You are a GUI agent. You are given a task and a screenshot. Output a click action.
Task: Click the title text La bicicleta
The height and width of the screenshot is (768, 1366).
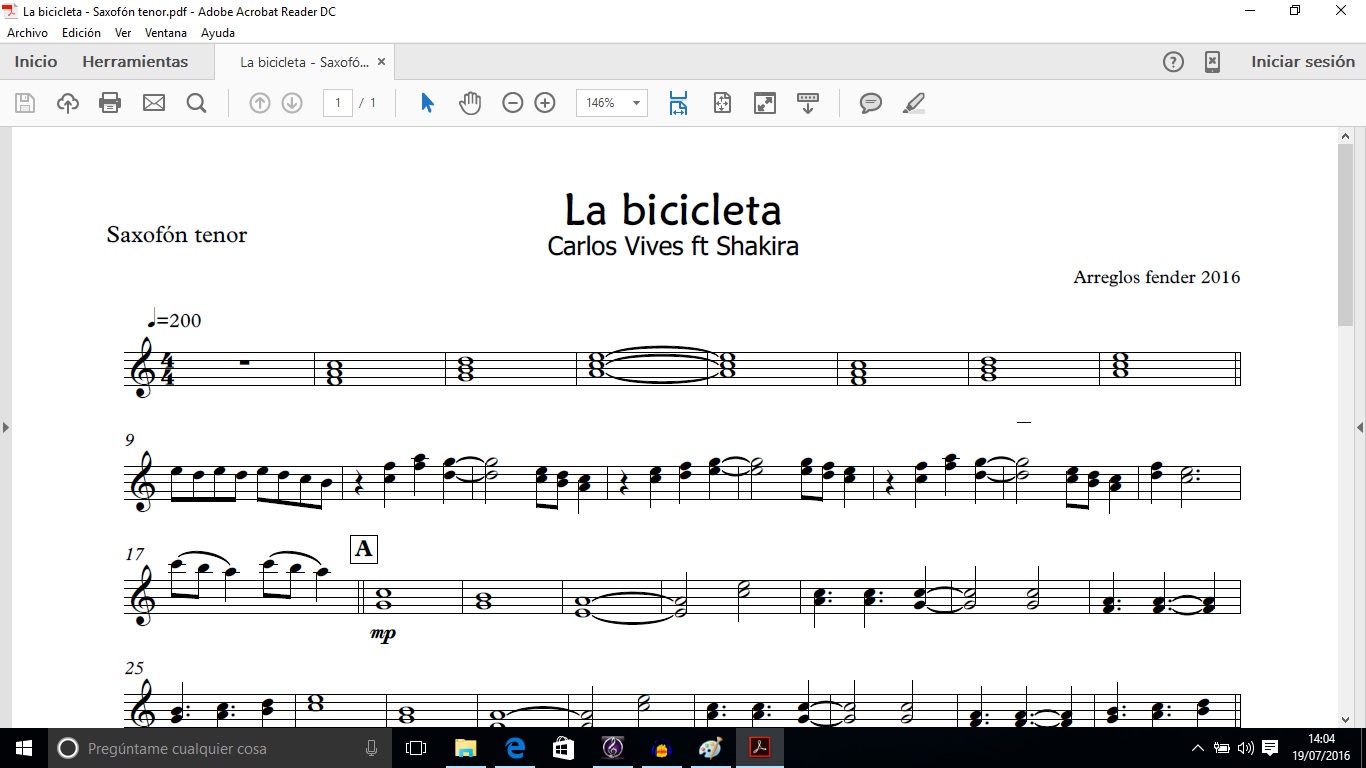673,210
